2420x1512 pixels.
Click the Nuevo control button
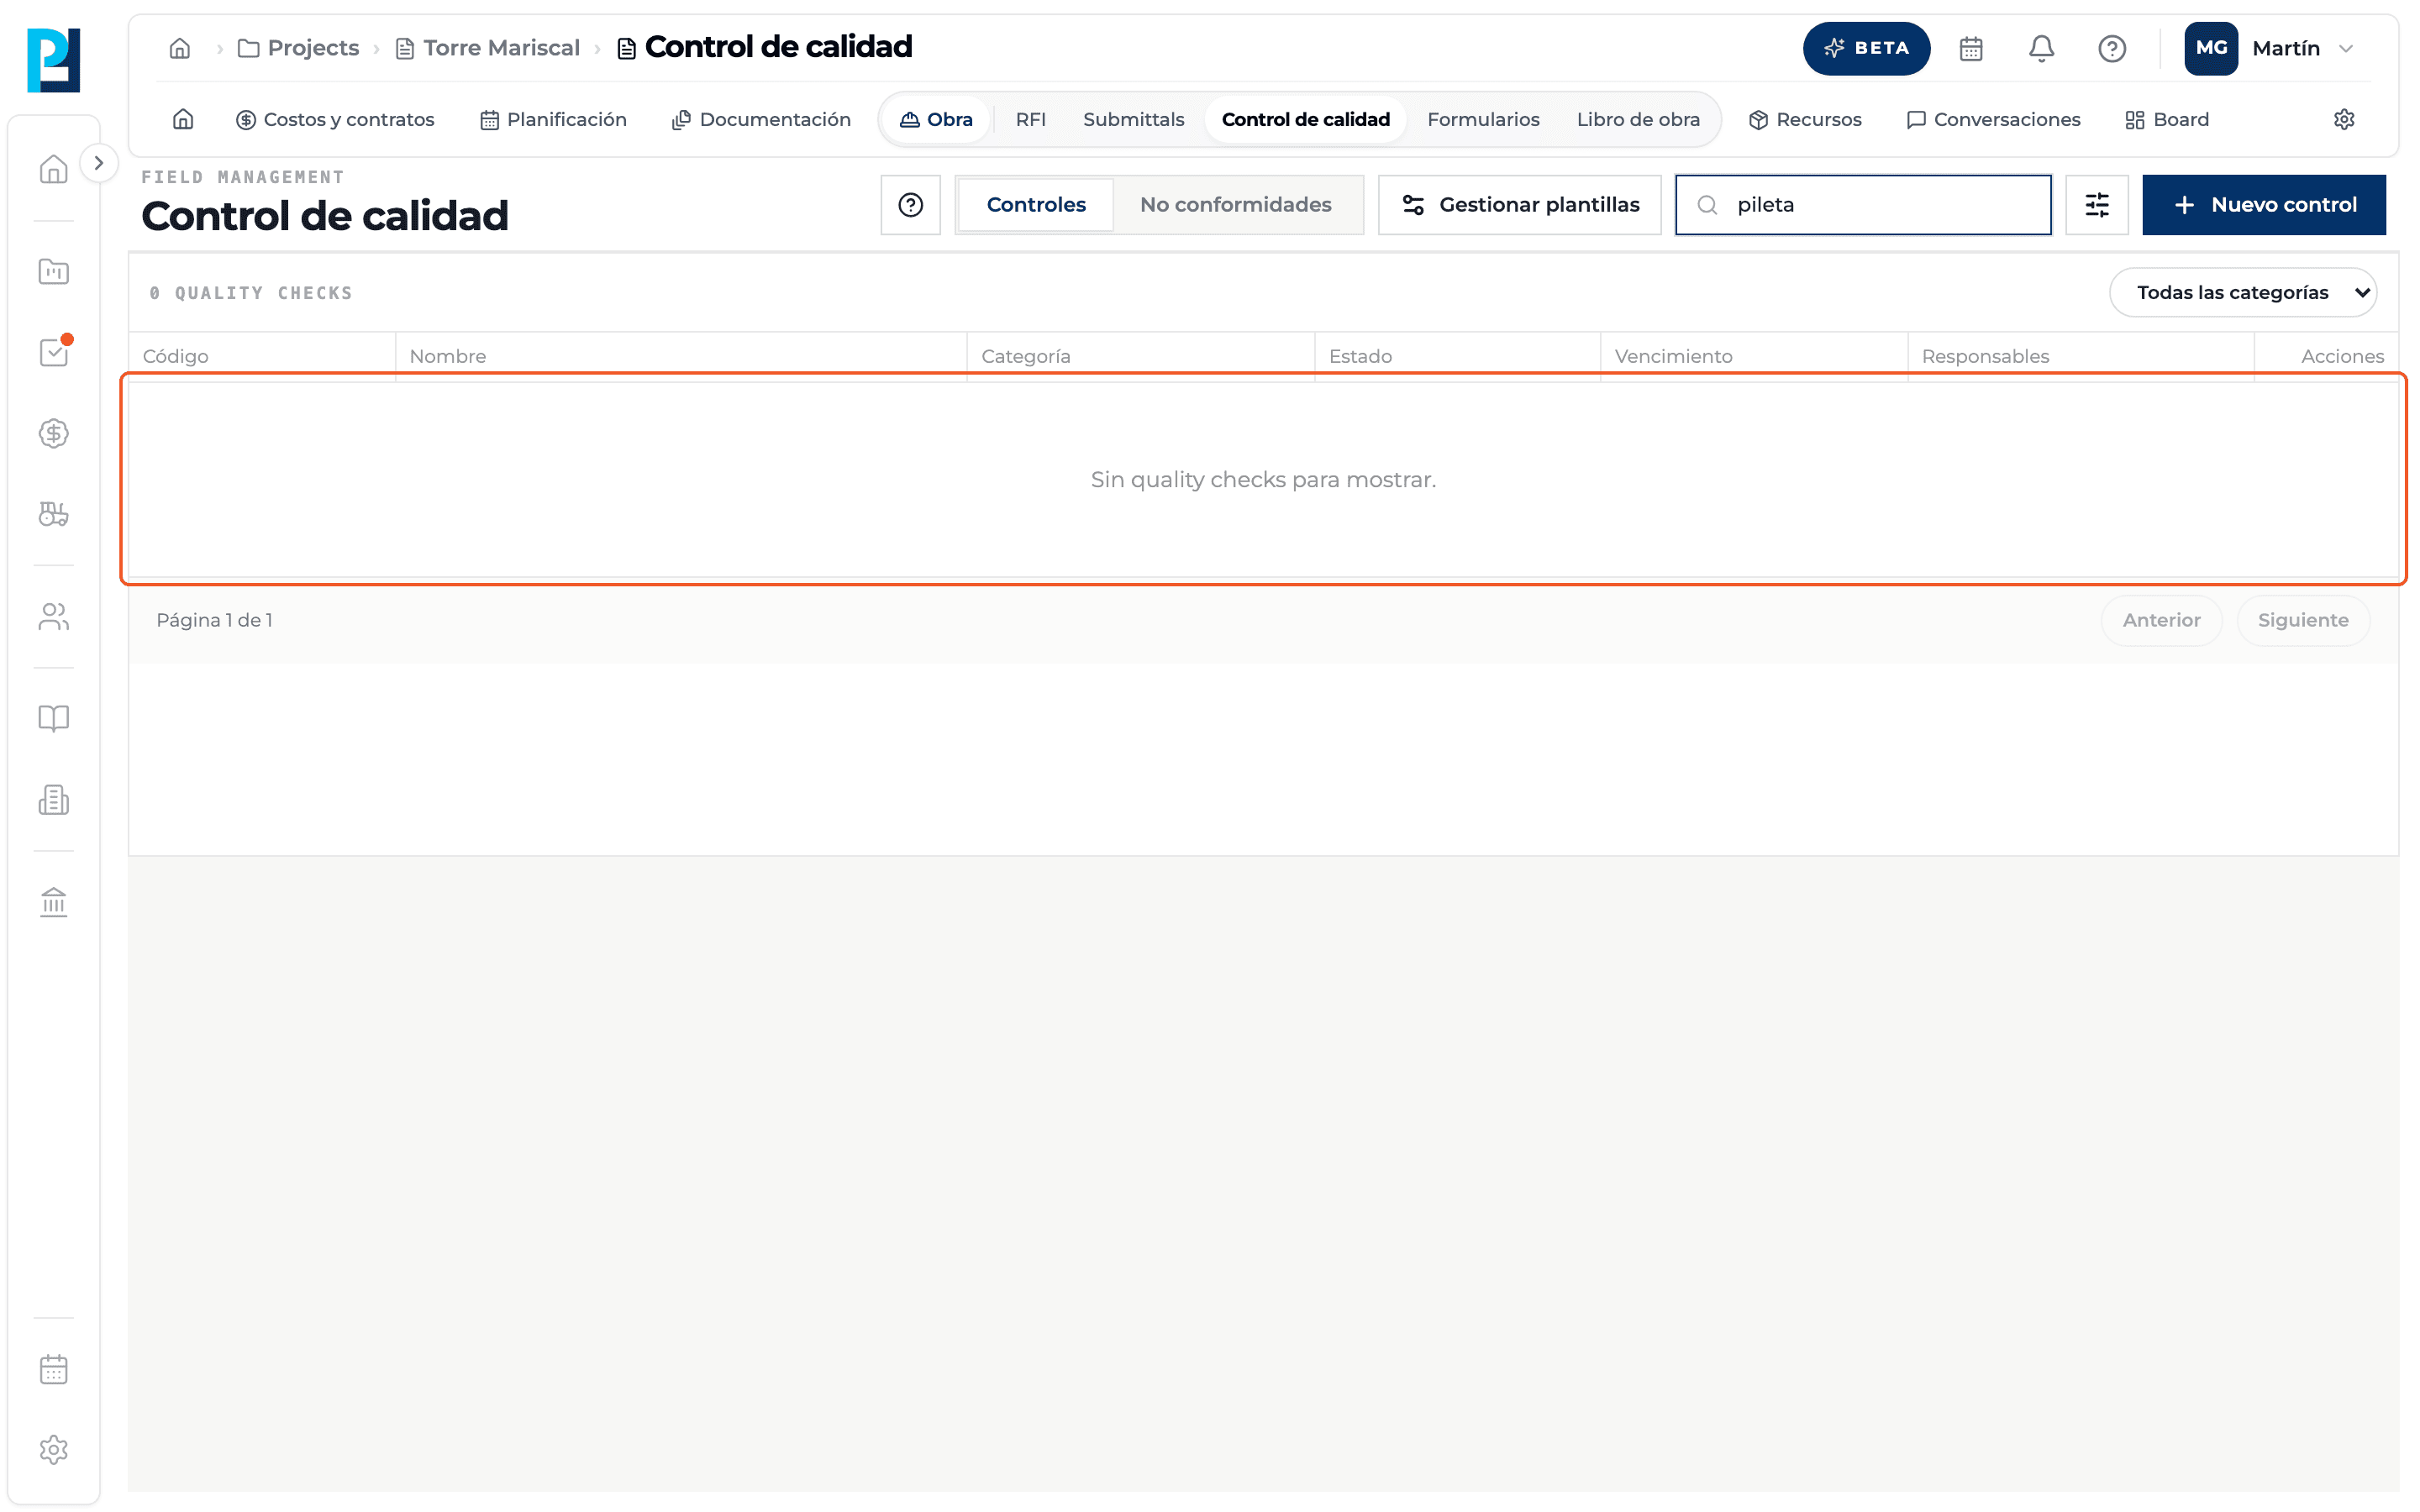point(2264,205)
